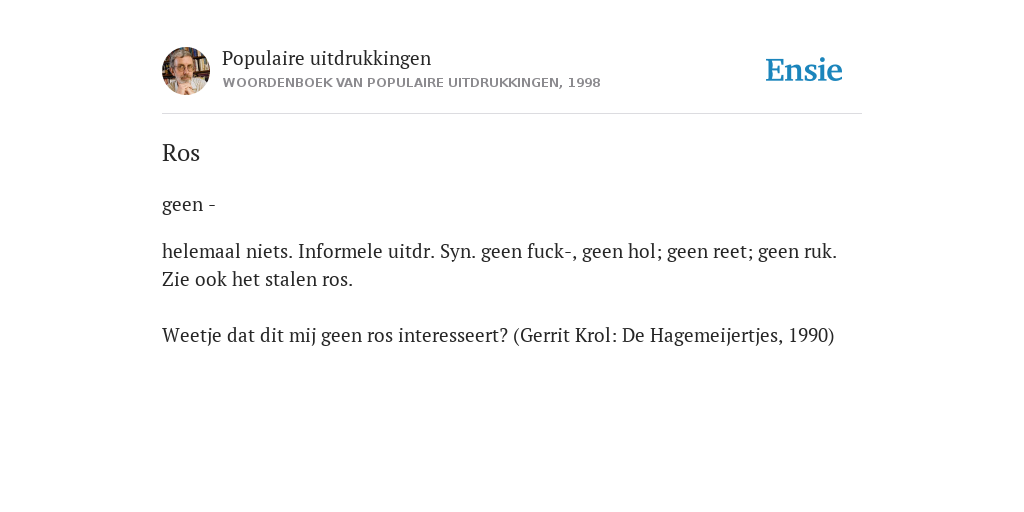Image resolution: width=1024 pixels, height=512 pixels.
Task: Click the 'Zie ook het stalen ros' reference
Action: point(257,280)
